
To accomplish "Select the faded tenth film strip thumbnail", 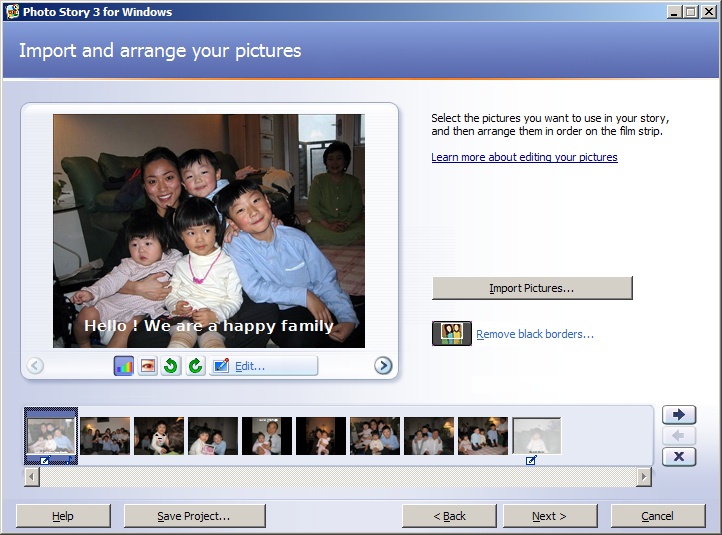I will click(536, 436).
